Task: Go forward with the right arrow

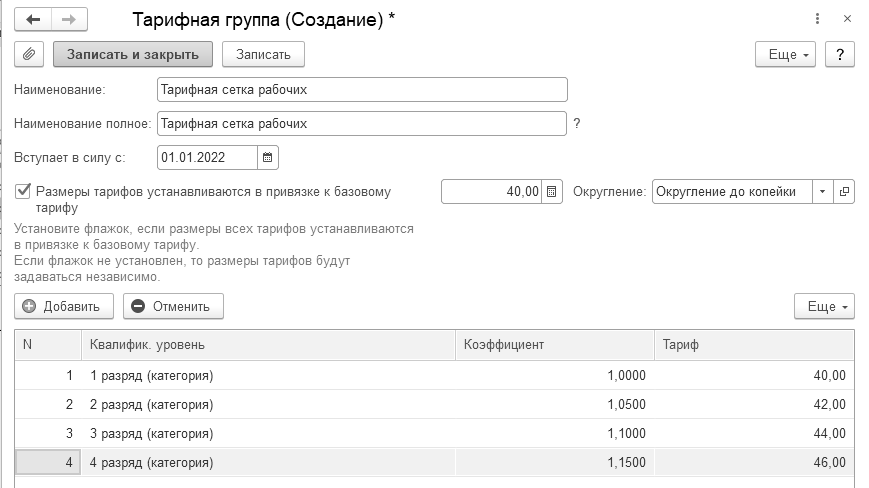Action: pos(68,19)
